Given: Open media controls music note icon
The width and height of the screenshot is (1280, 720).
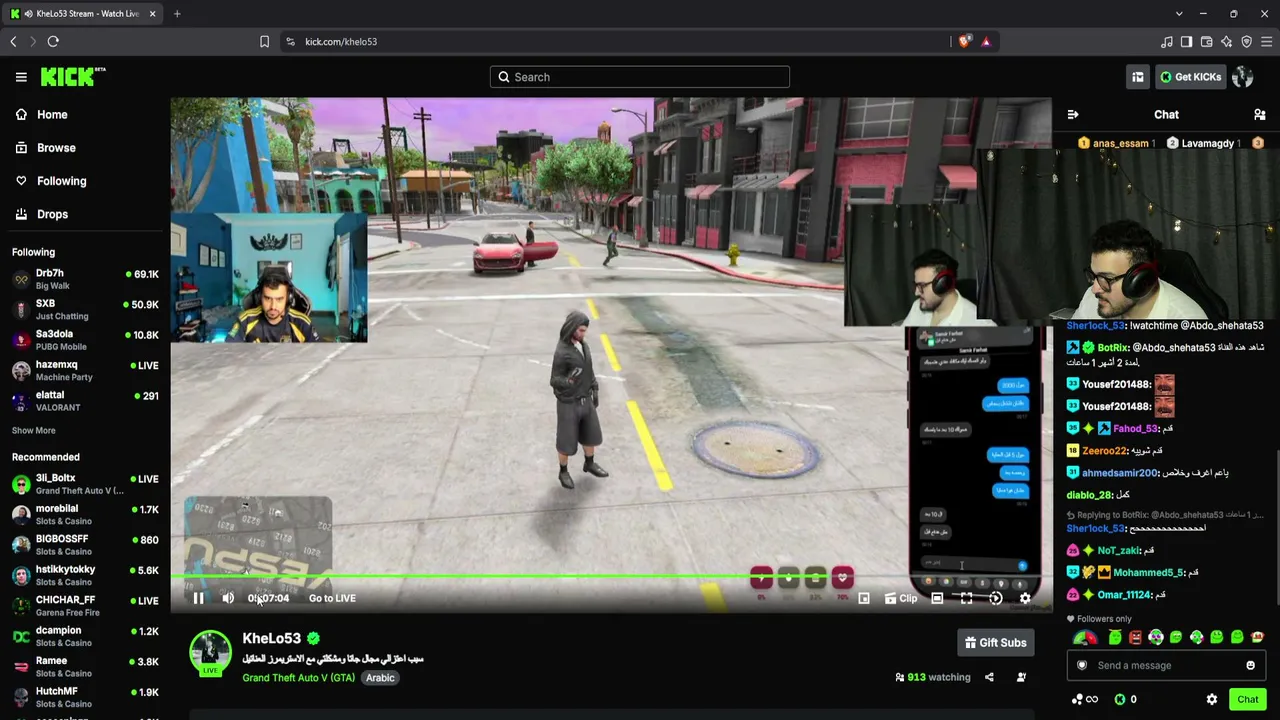Looking at the screenshot, I should click(x=1166, y=42).
